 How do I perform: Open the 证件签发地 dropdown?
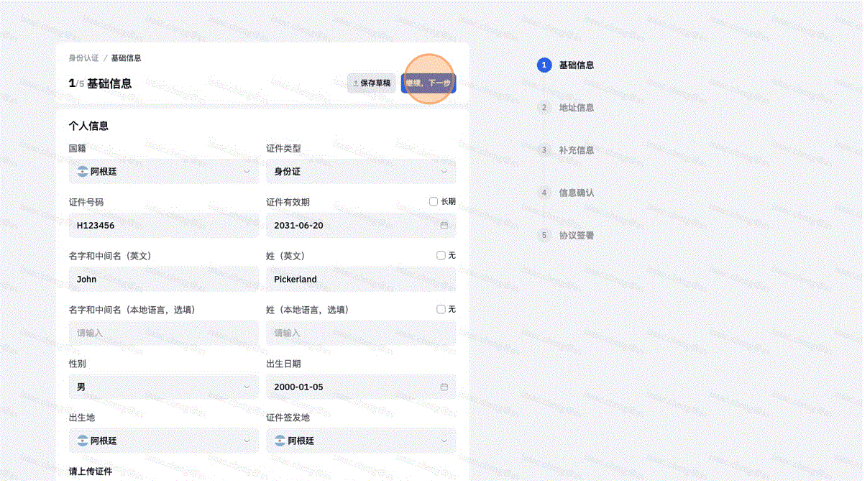tap(360, 440)
